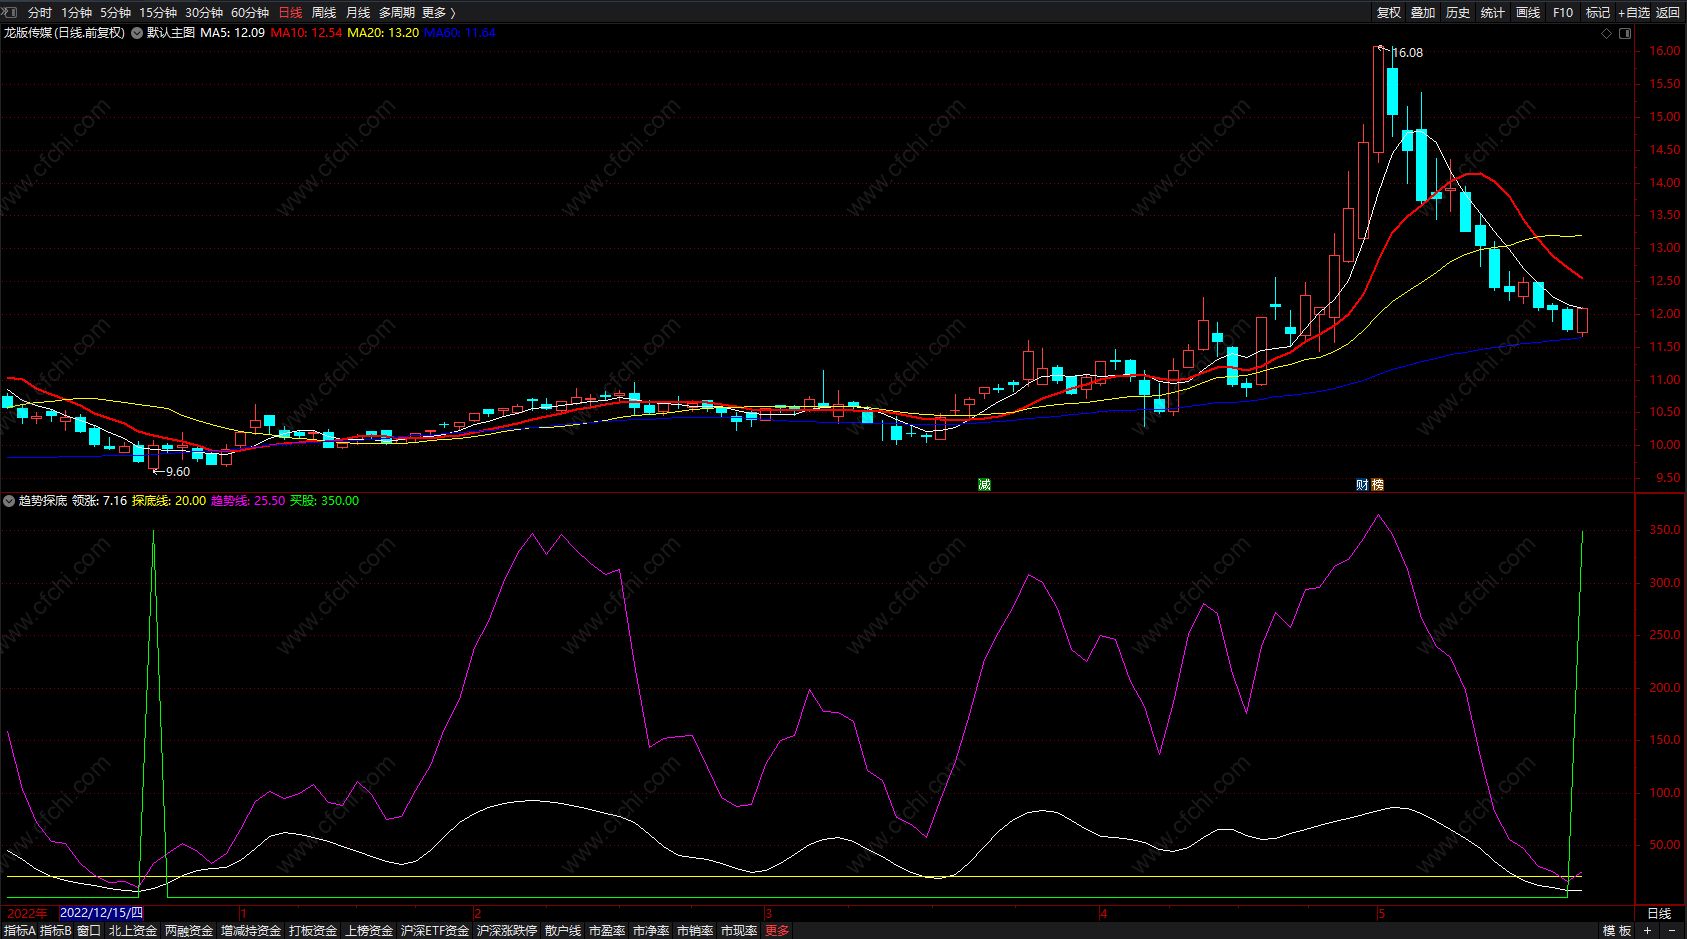Open the 模板 template button

click(1617, 931)
